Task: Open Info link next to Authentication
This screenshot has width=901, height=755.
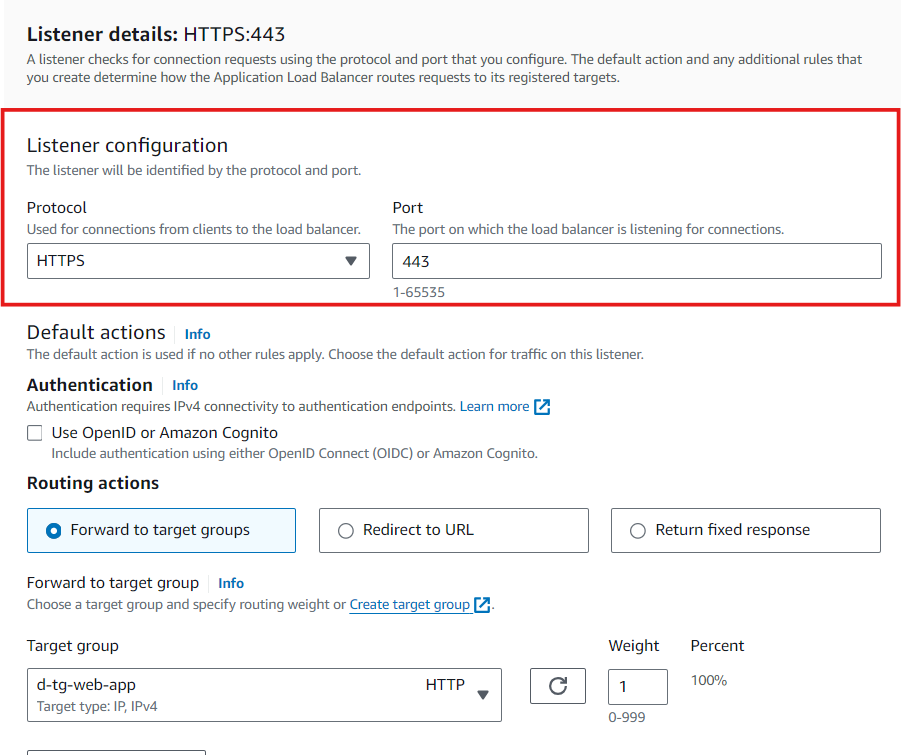Action: [x=185, y=385]
